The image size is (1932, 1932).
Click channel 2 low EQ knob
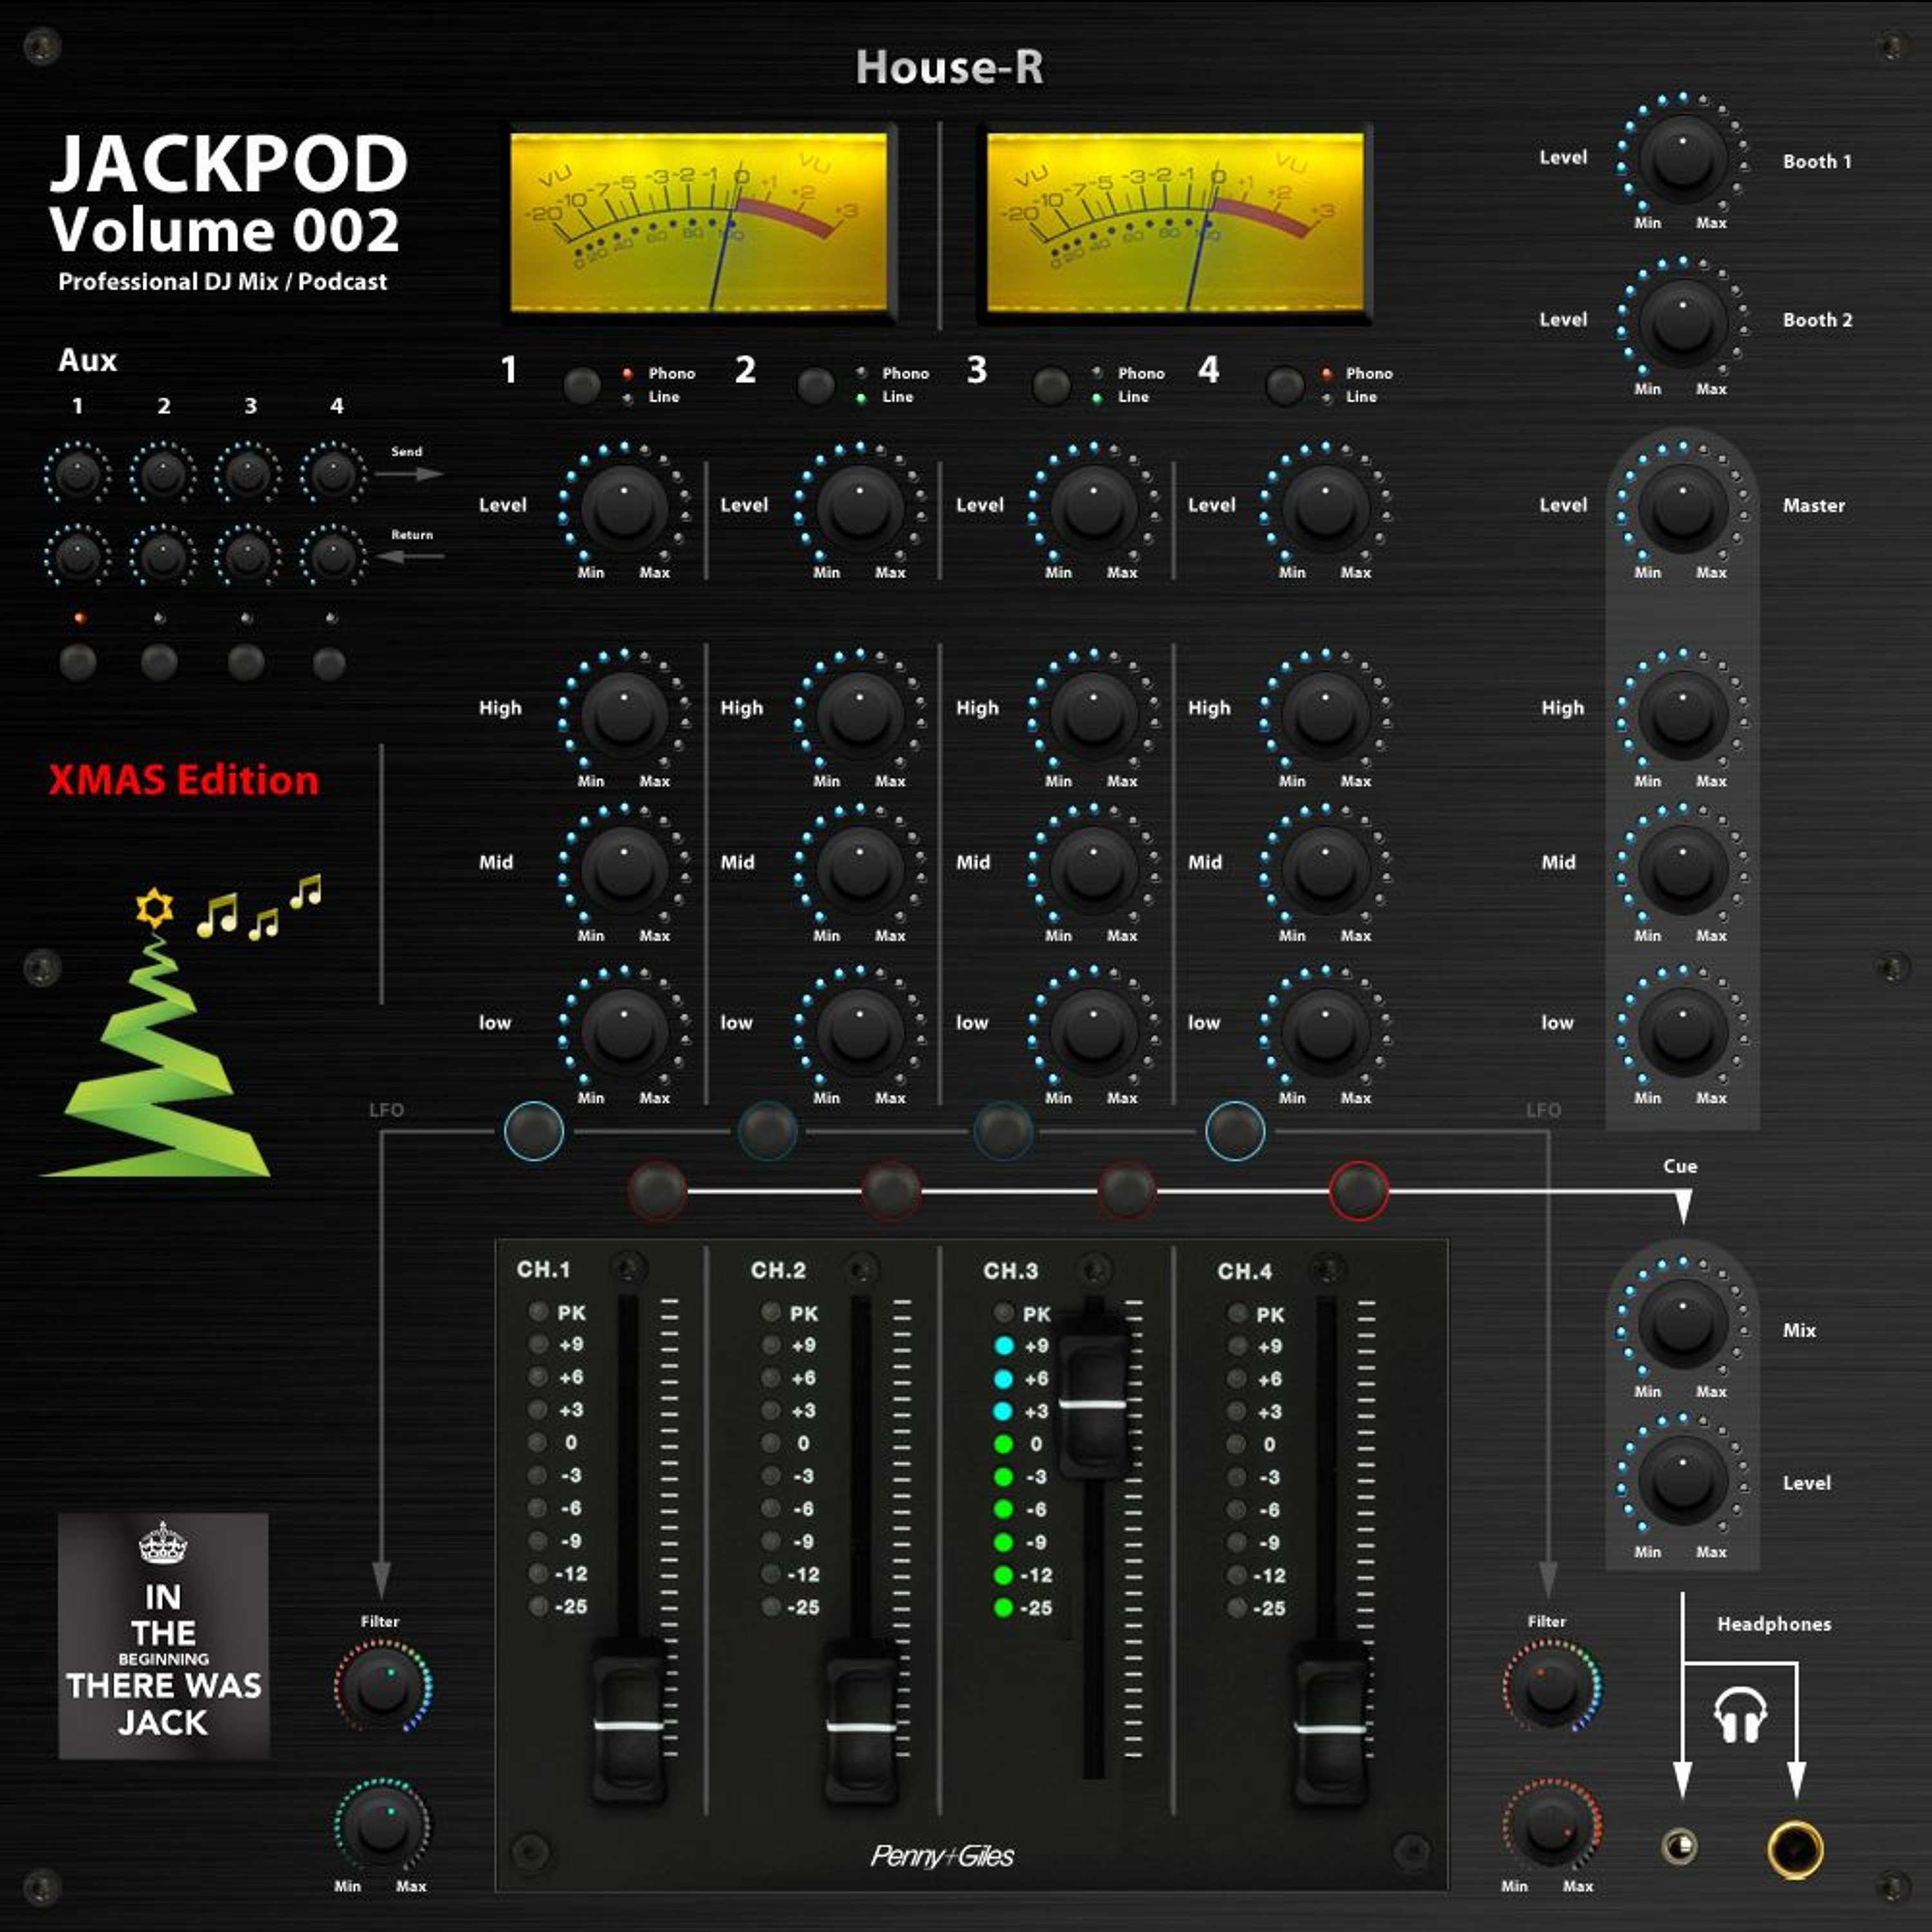[860, 1033]
